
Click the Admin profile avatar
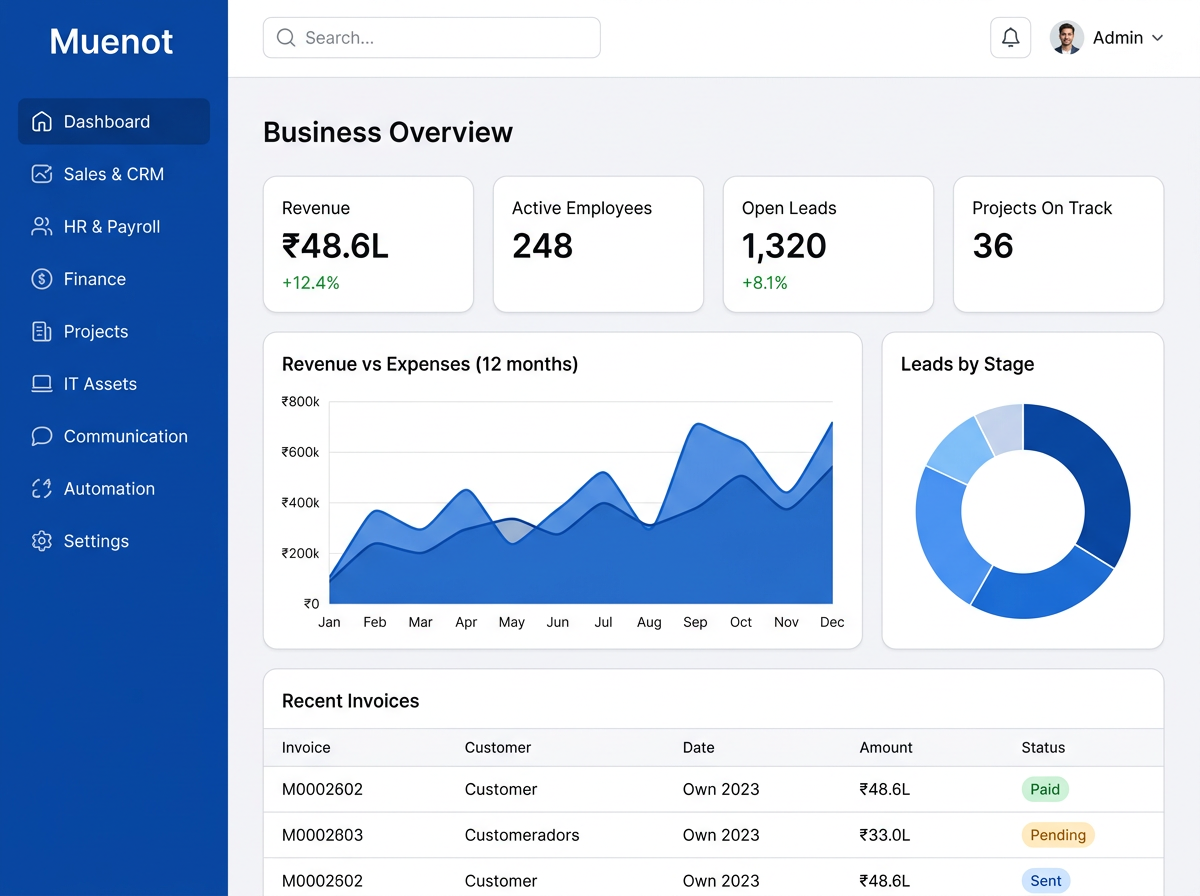point(1067,38)
